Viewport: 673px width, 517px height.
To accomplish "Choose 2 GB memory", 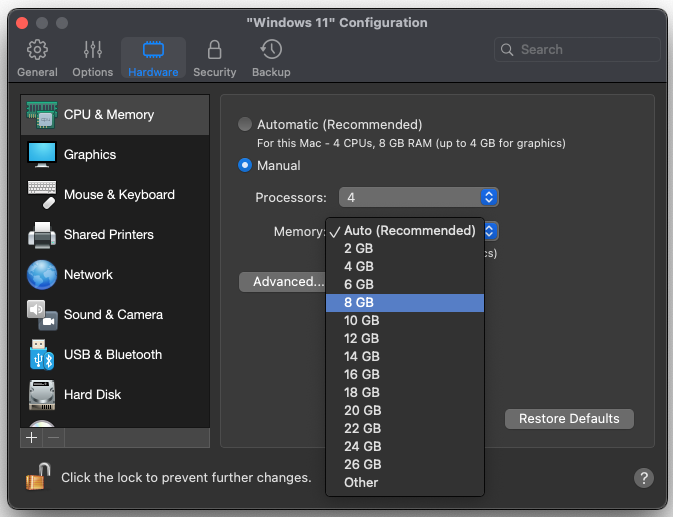I will tap(405, 248).
